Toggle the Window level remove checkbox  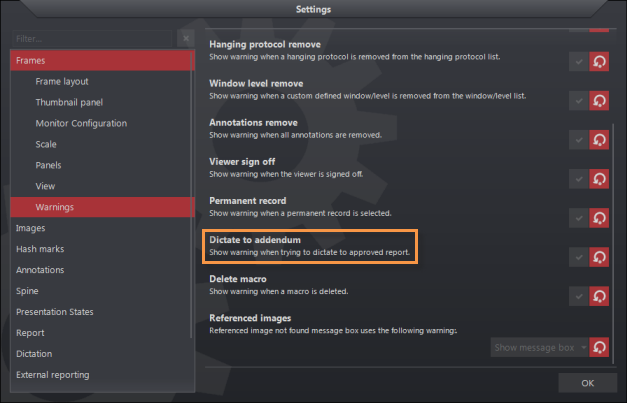[x=578, y=101]
